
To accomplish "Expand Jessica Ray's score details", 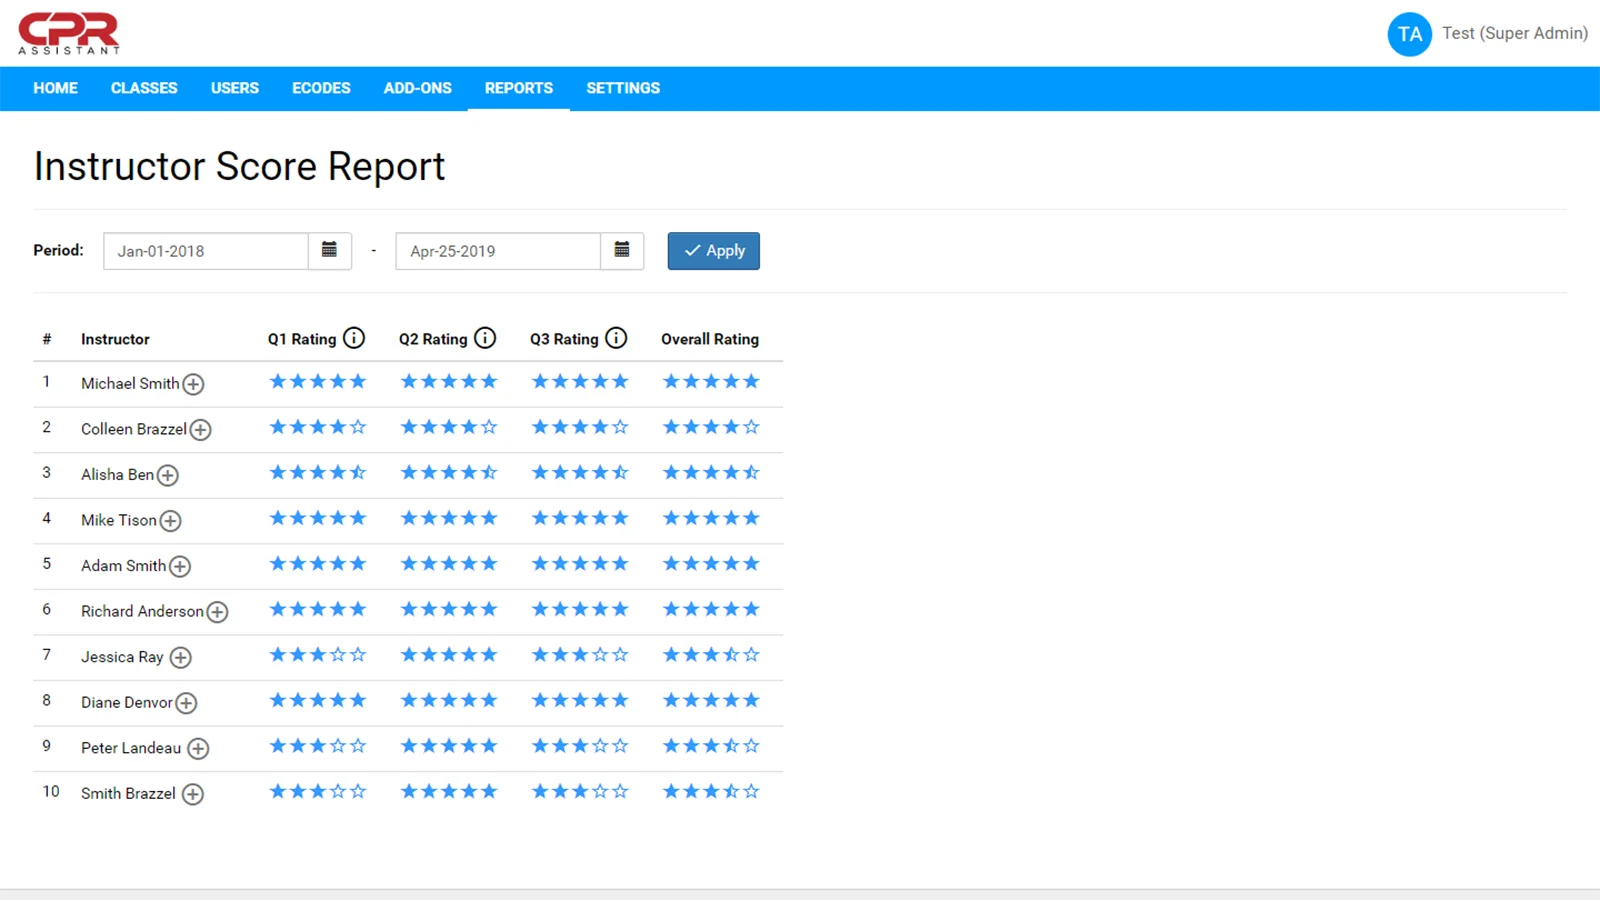I will [x=181, y=658].
